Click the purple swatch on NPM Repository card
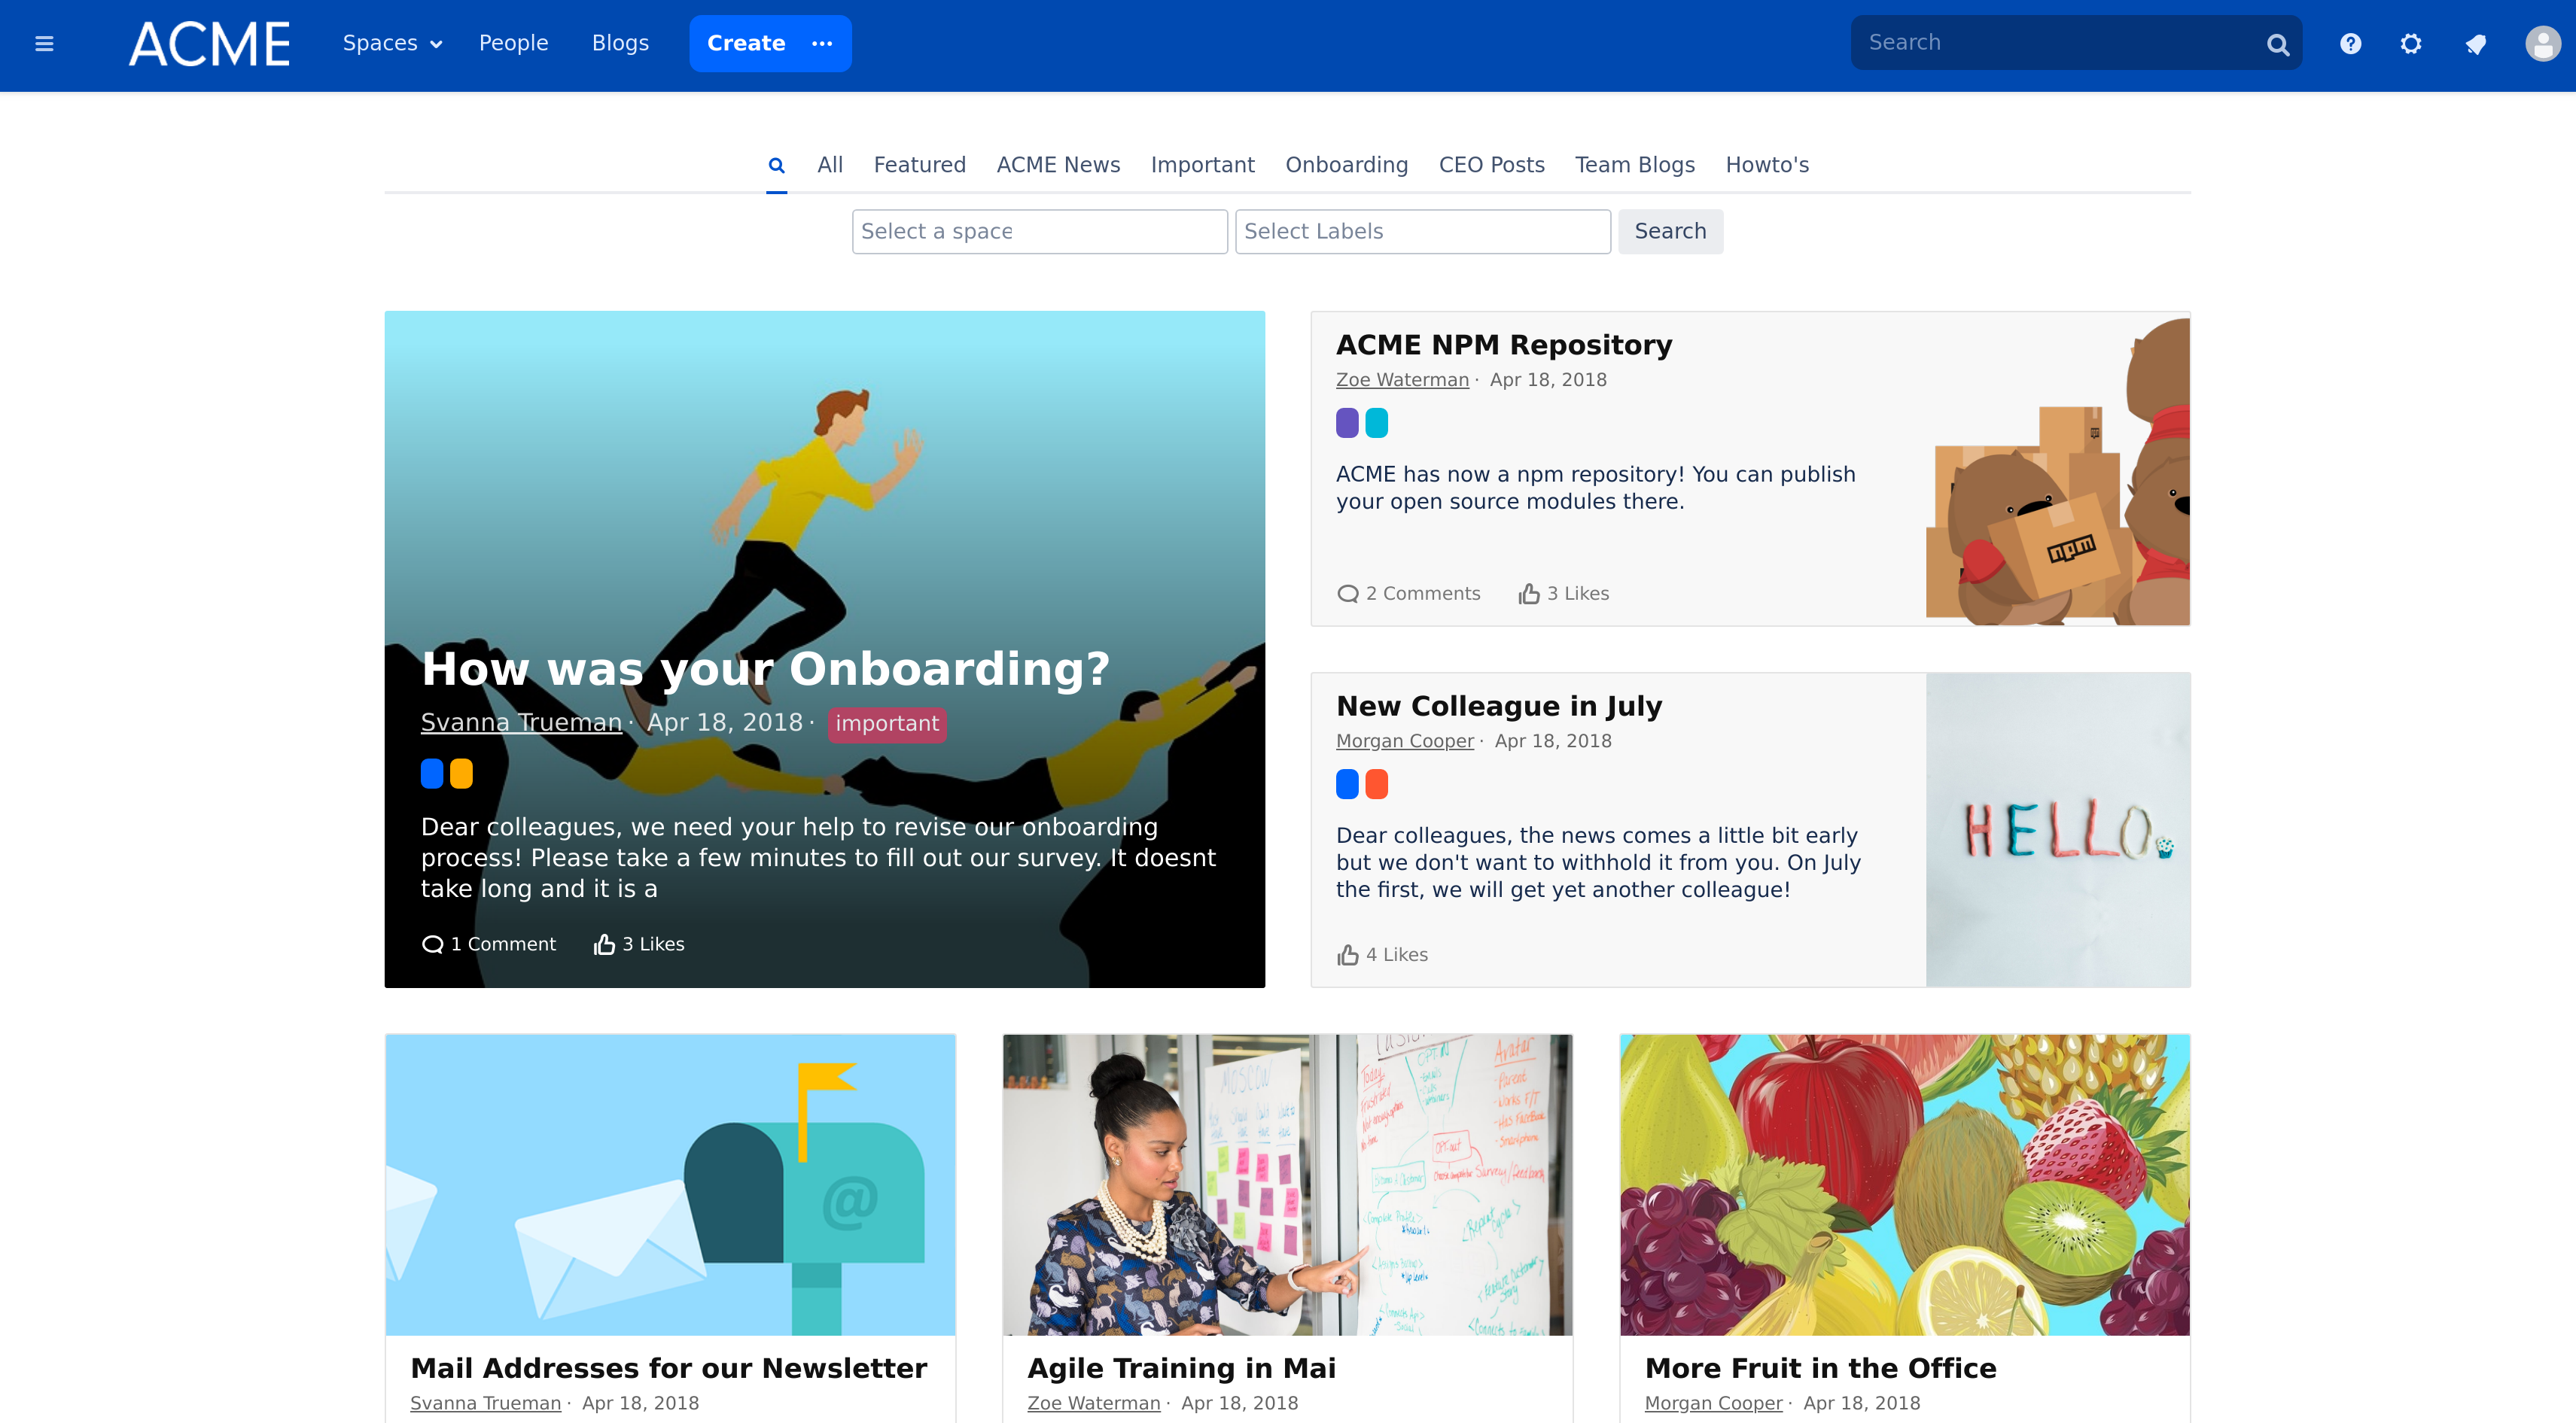The image size is (2576, 1423). click(x=1347, y=423)
